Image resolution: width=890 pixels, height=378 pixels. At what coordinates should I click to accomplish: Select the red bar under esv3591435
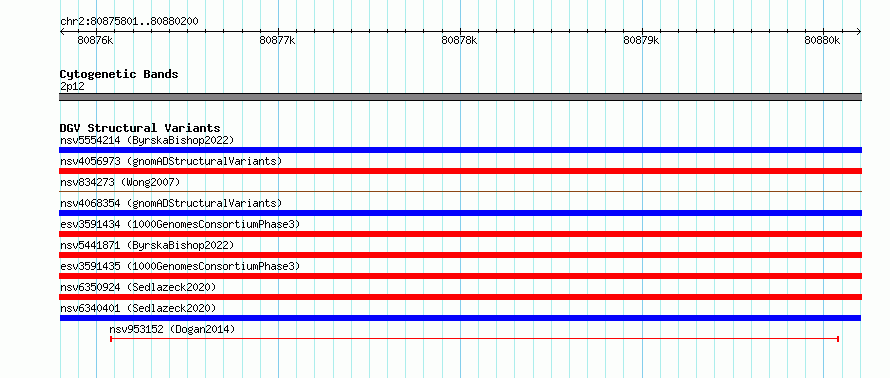[460, 276]
